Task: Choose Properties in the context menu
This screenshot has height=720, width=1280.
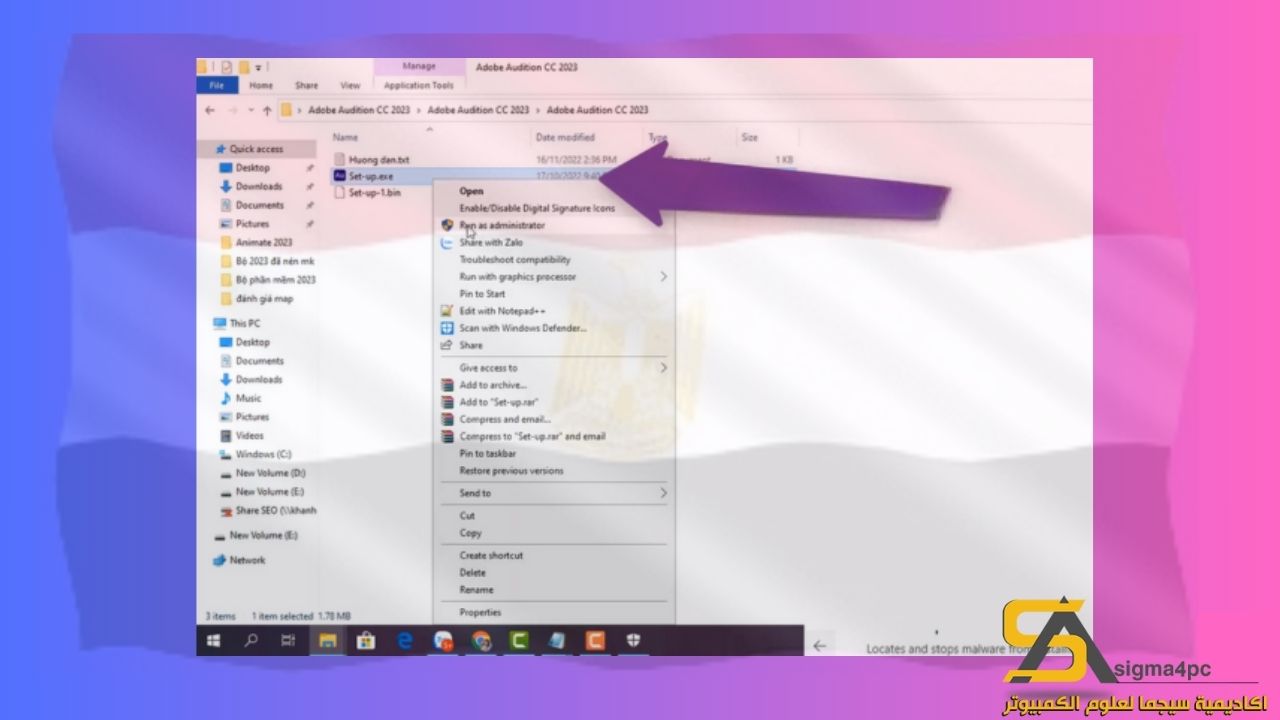Action: point(480,612)
